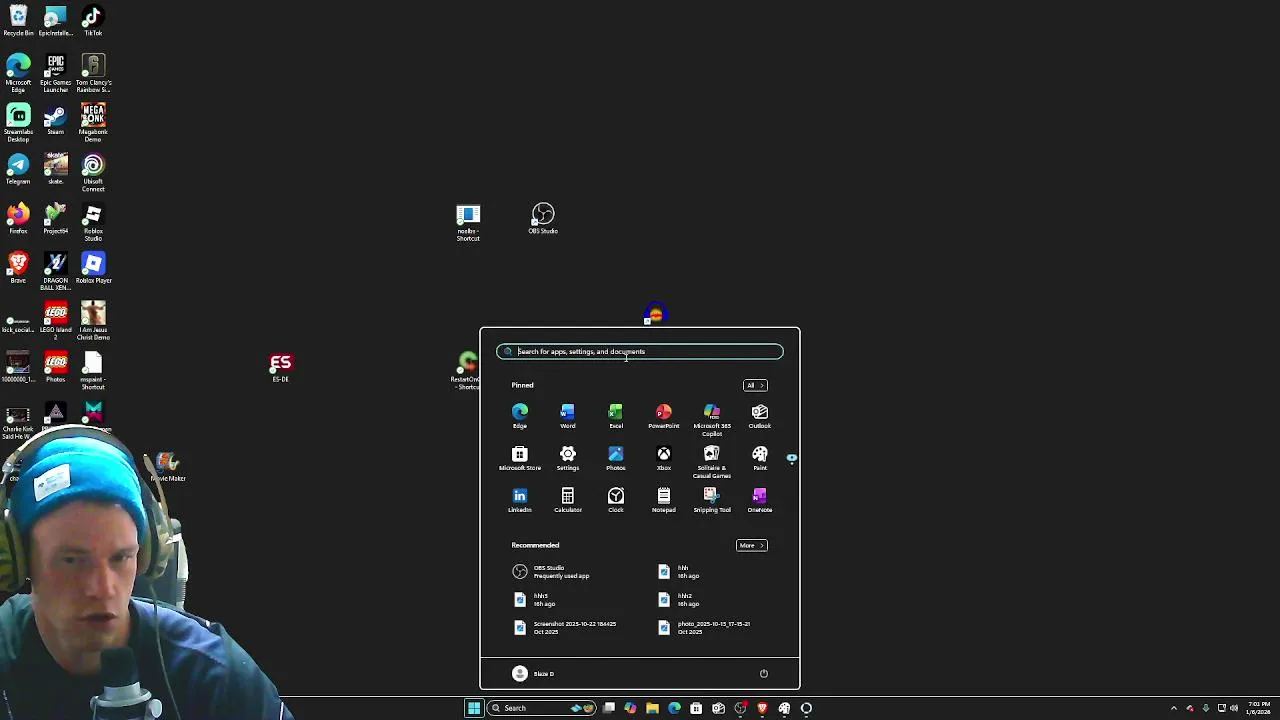Viewport: 1280px width, 720px height.
Task: Select Tom Clancy's Rainbow Six desktop icon
Action: [93, 73]
